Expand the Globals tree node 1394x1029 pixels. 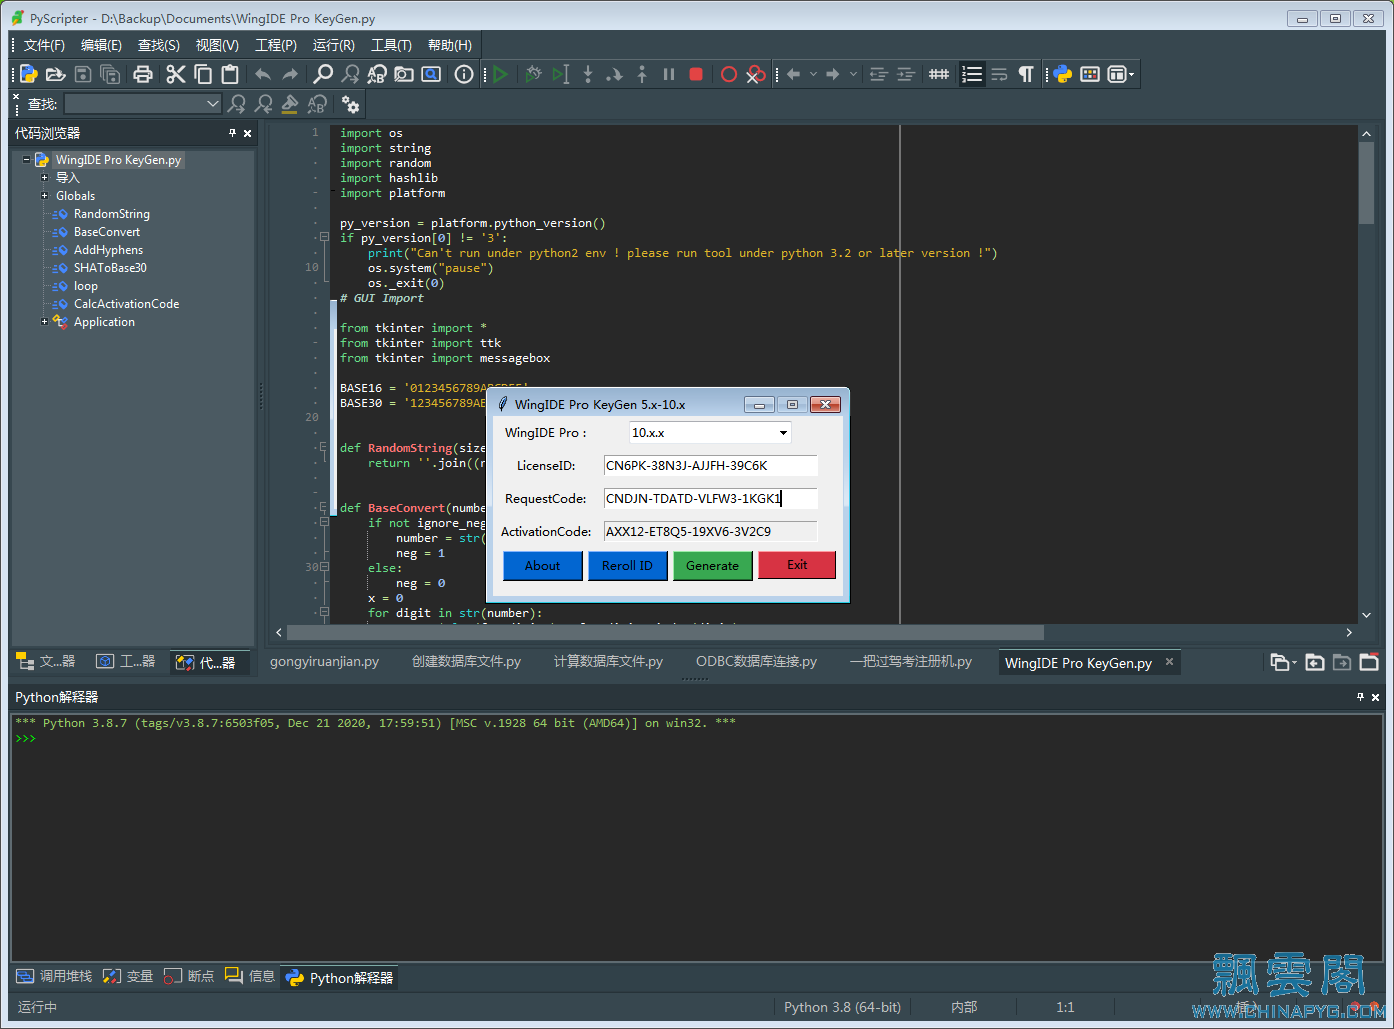pos(44,196)
